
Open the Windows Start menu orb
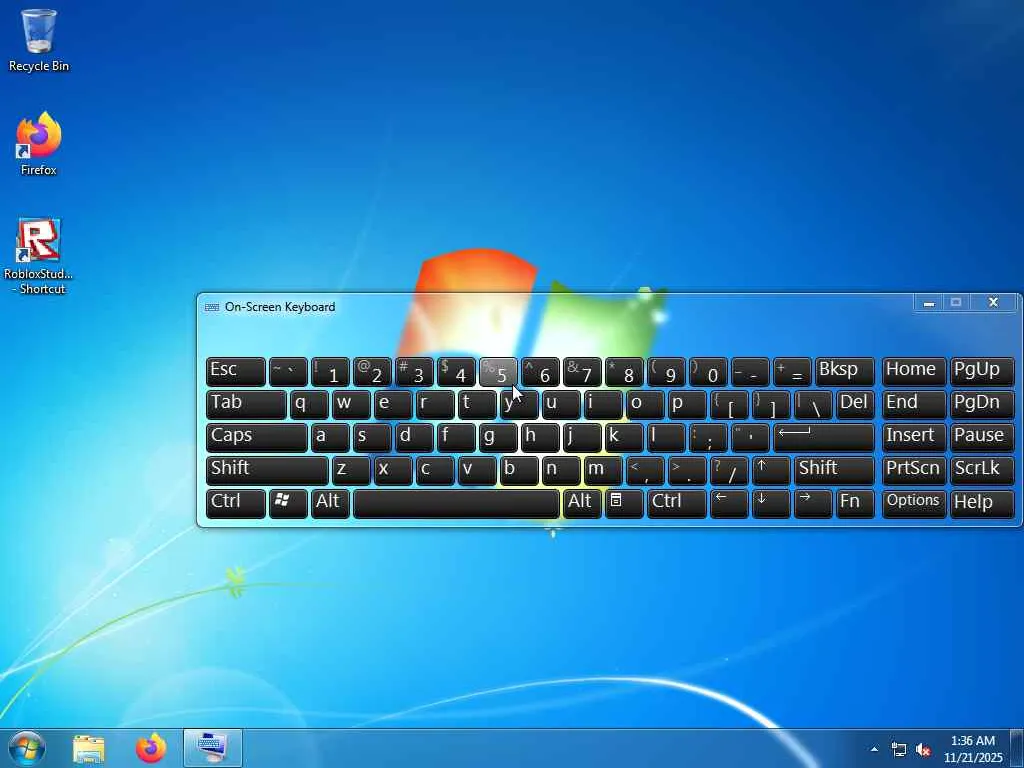[x=25, y=748]
